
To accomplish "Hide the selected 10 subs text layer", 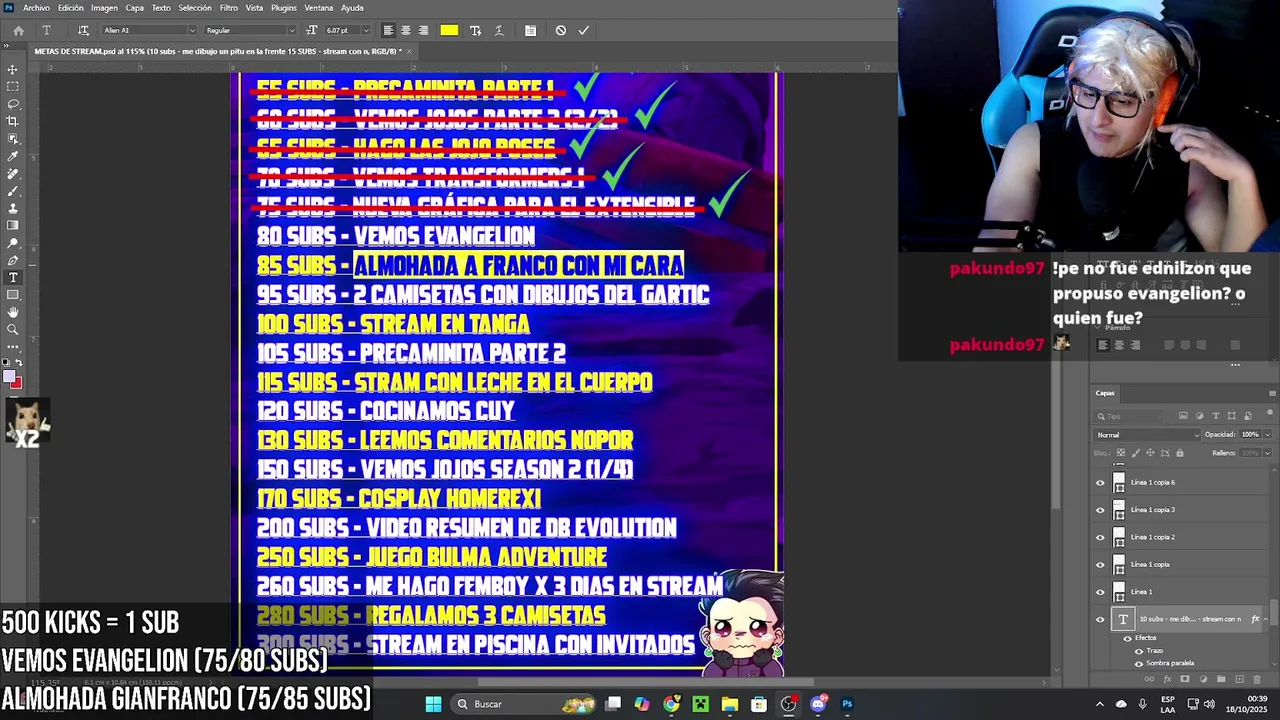I will [x=1100, y=619].
